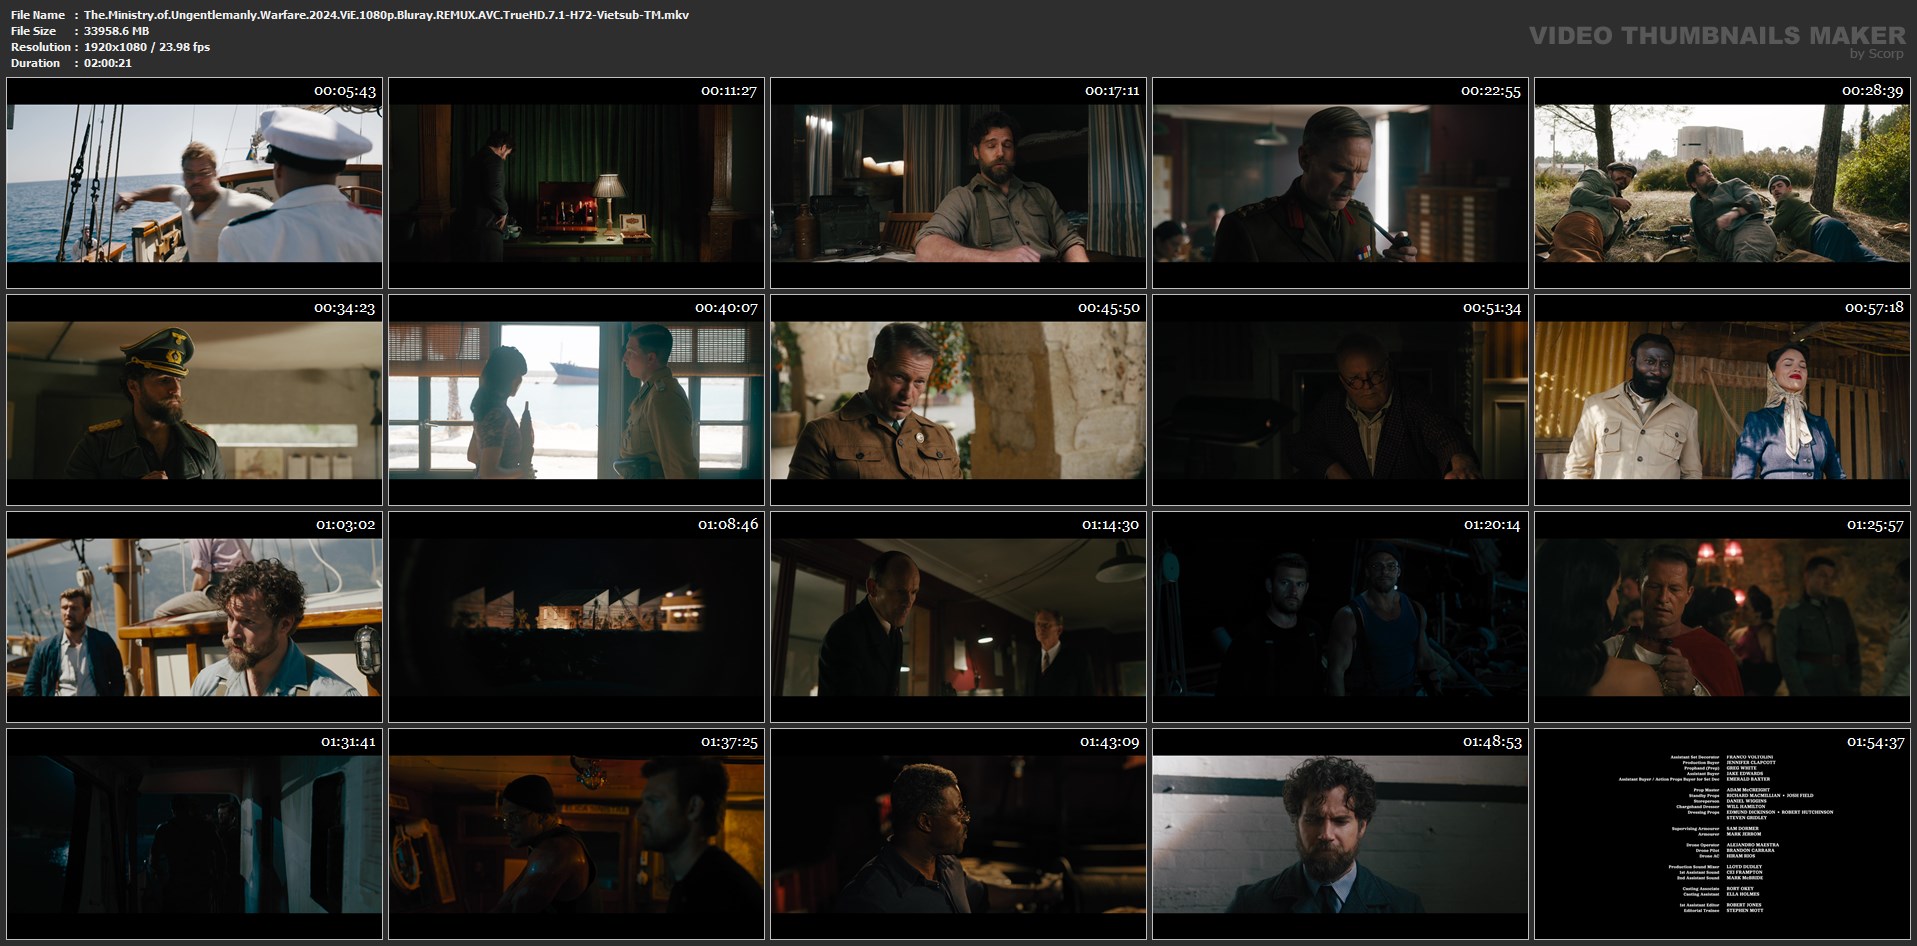This screenshot has height=946, width=1917.
Task: Choose the credits thumbnail at 01:54:37
Action: pyautogui.click(x=1722, y=834)
